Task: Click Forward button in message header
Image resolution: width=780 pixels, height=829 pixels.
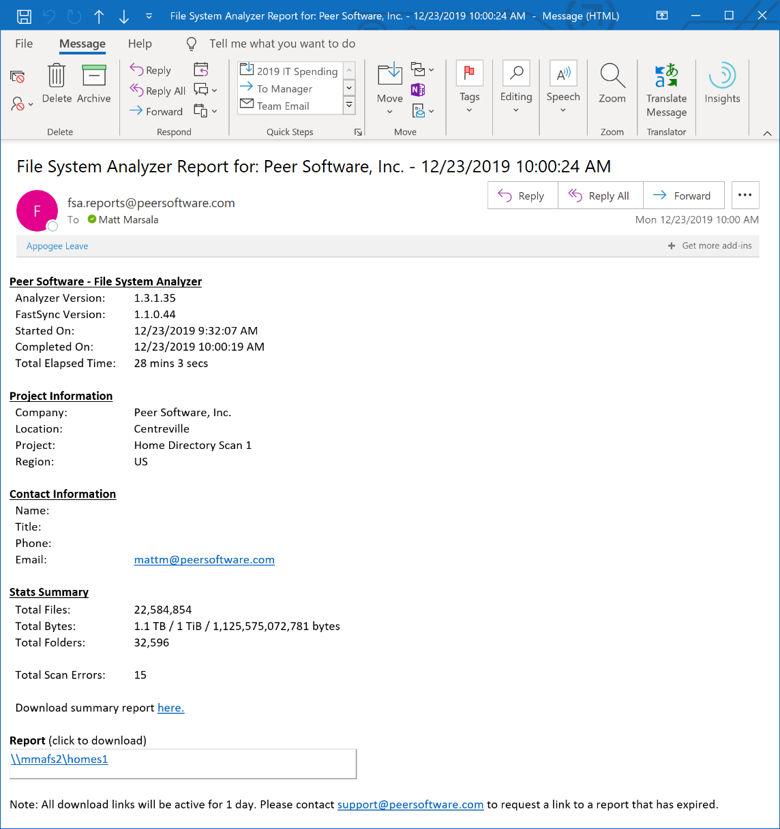Action: [683, 196]
